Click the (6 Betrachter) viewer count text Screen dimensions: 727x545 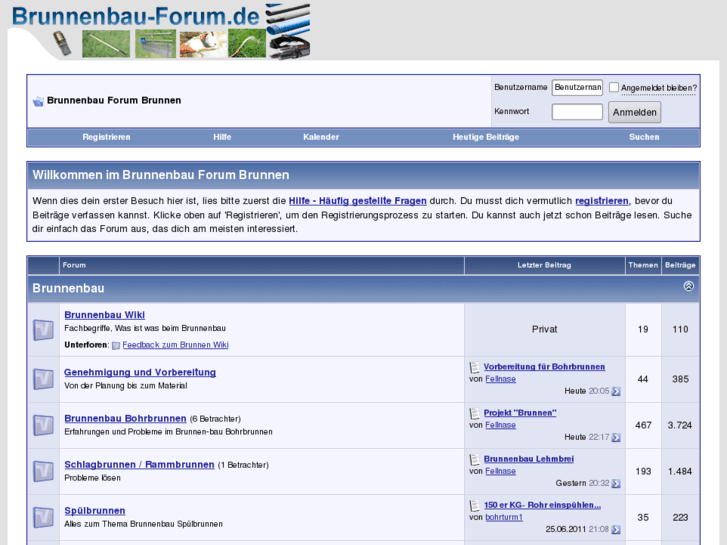215,419
